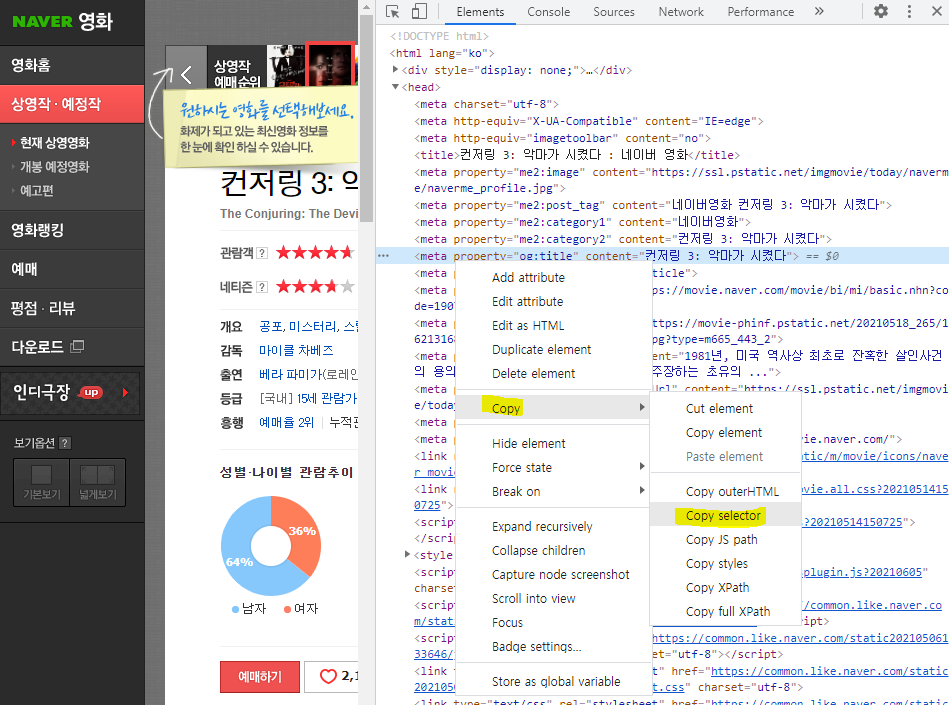This screenshot has width=949, height=705.
Task: Expand the Break on submenu arrow
Action: point(642,491)
